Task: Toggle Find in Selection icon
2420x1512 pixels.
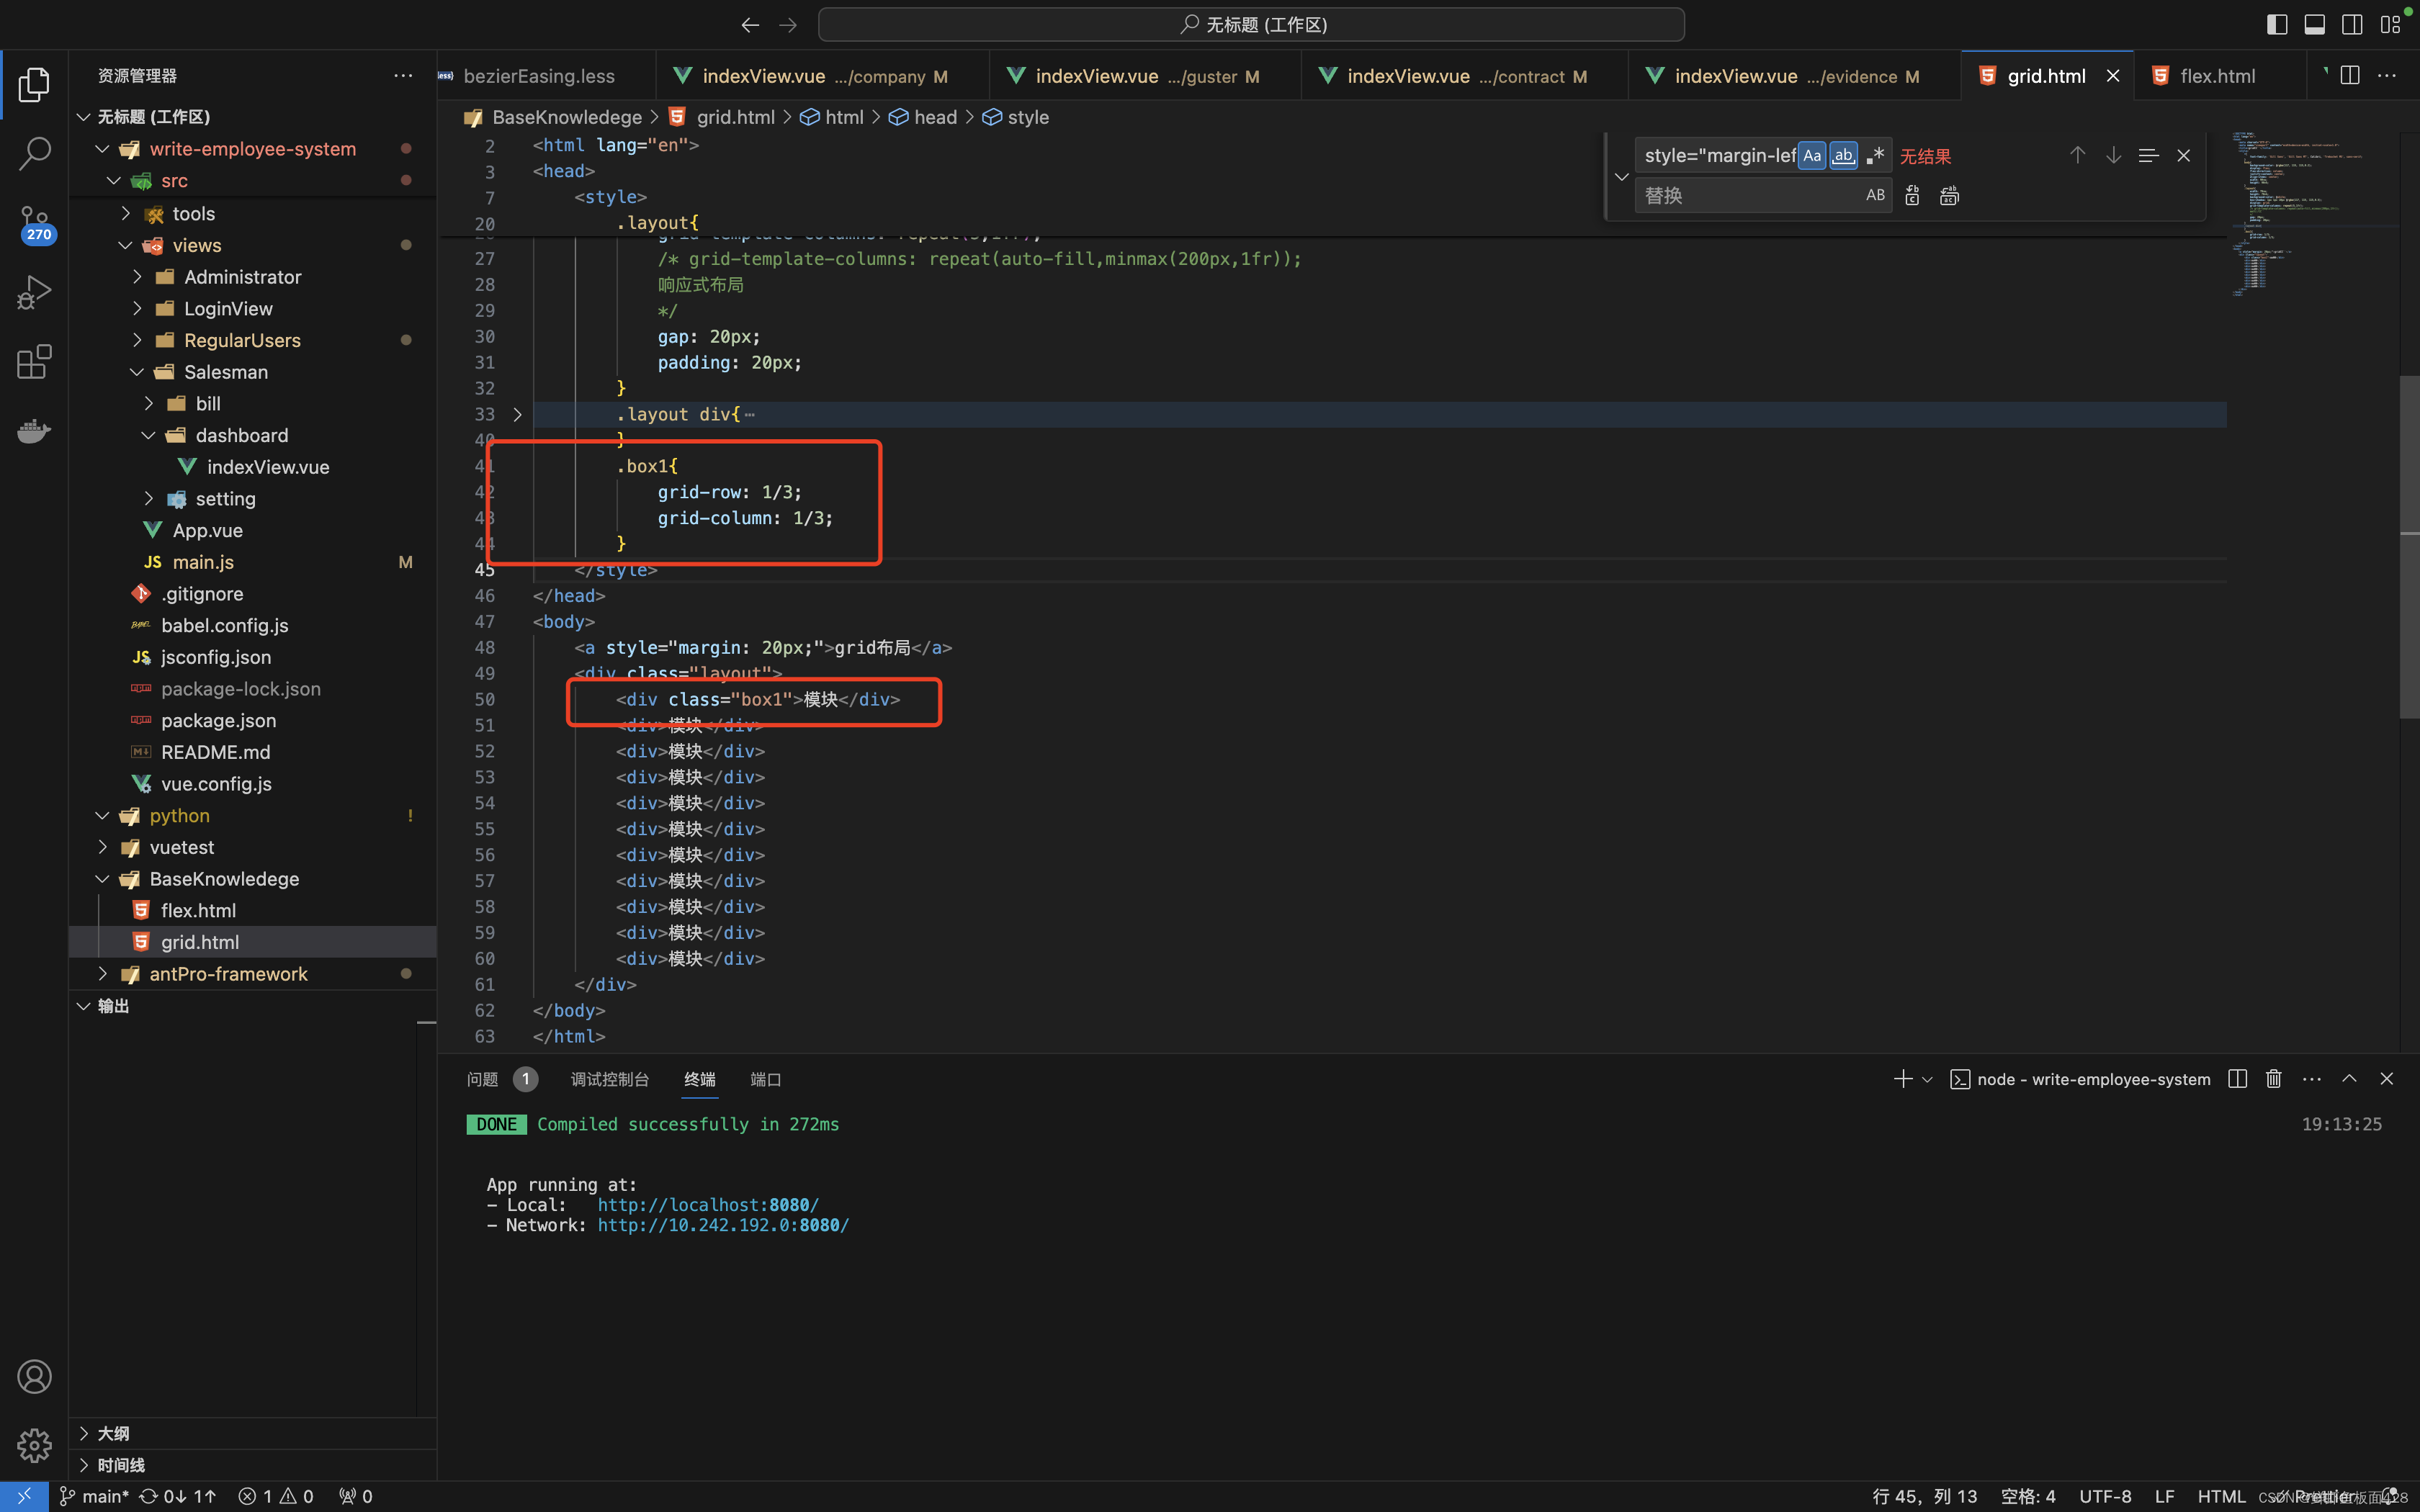Action: tap(2148, 155)
